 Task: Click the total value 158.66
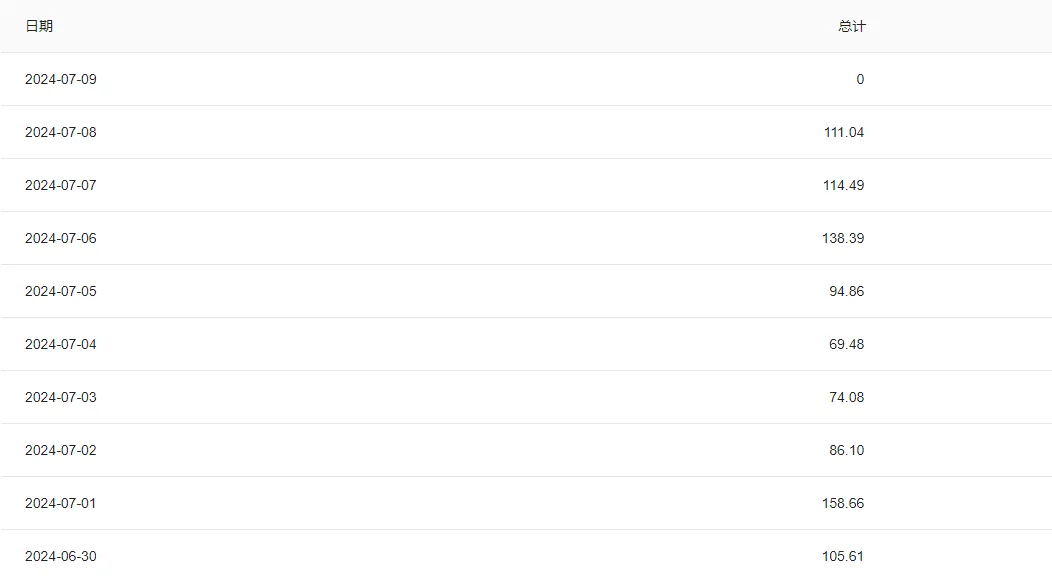tap(843, 503)
